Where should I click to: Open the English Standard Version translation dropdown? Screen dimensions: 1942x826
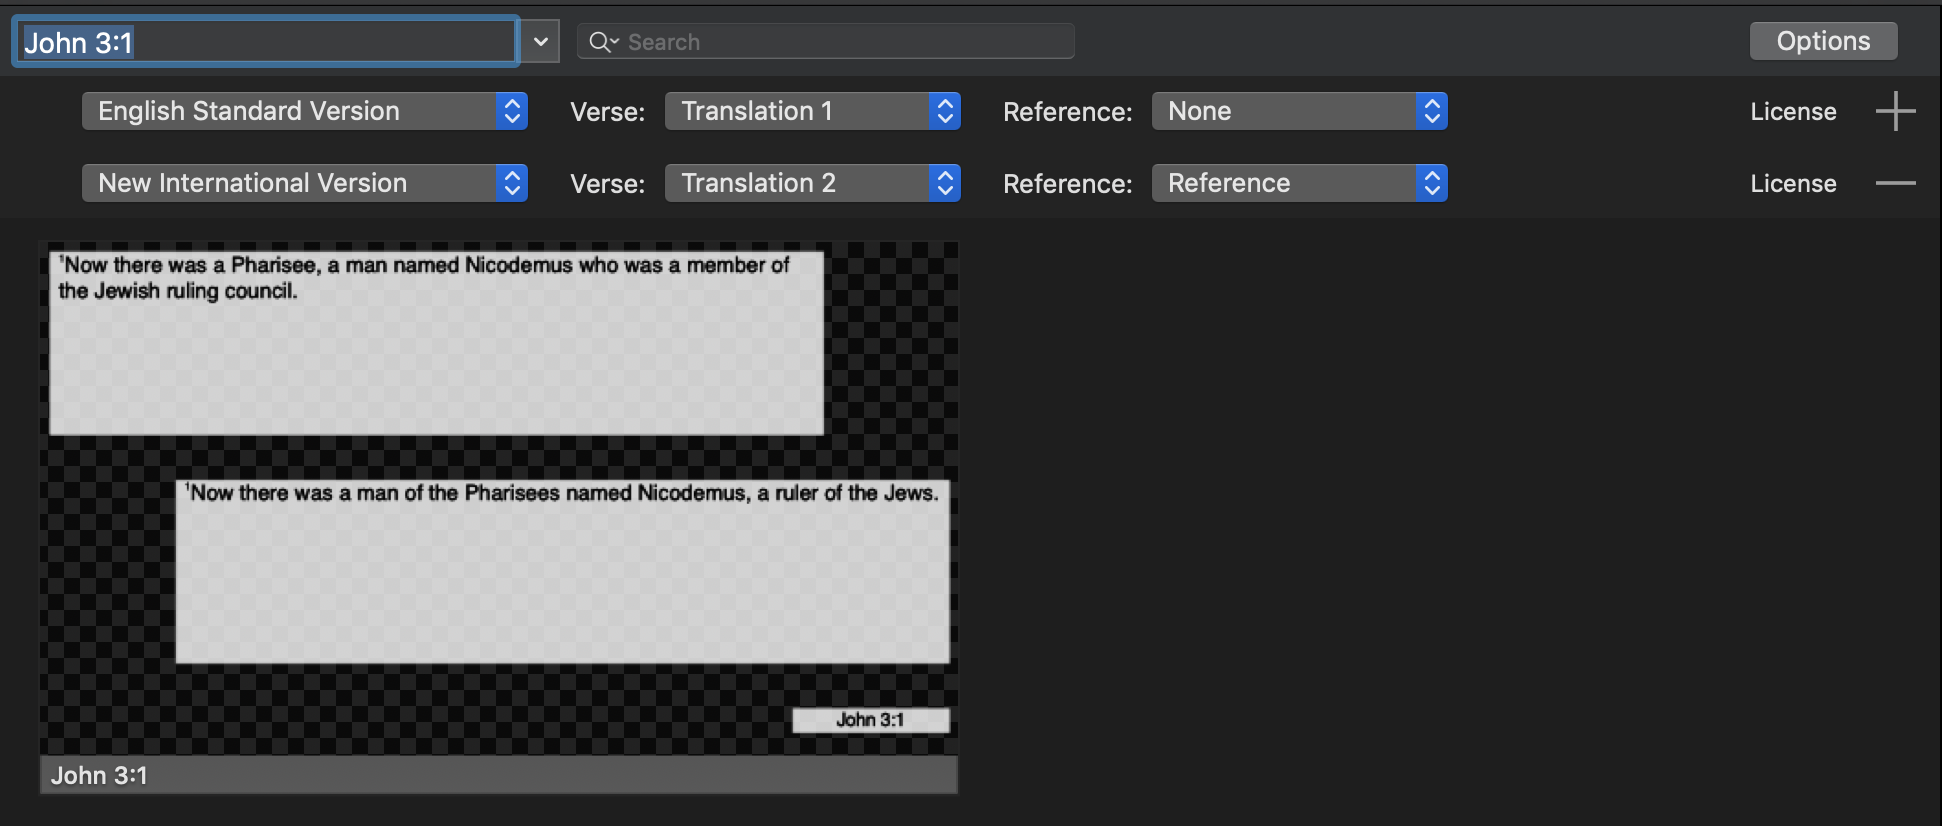(305, 111)
